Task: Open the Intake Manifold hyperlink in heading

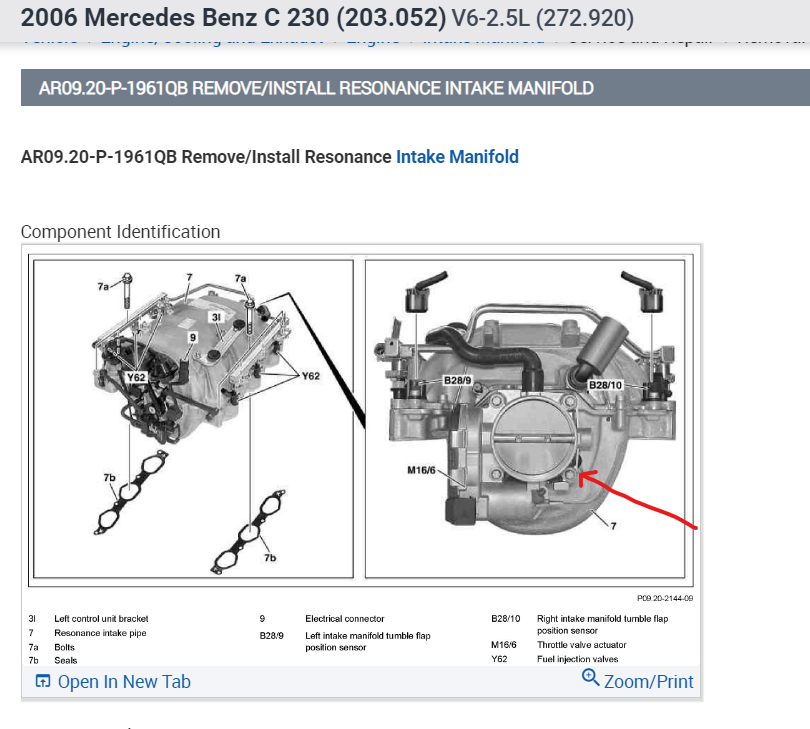Action: [x=457, y=157]
